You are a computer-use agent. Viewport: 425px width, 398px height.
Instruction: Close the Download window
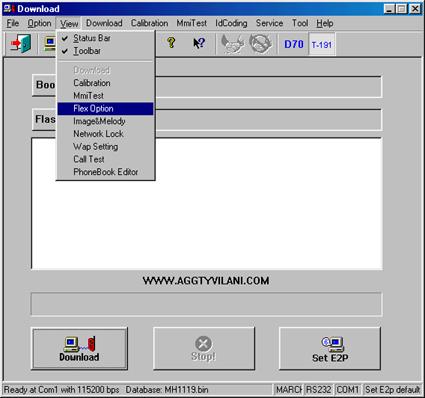tap(415, 9)
